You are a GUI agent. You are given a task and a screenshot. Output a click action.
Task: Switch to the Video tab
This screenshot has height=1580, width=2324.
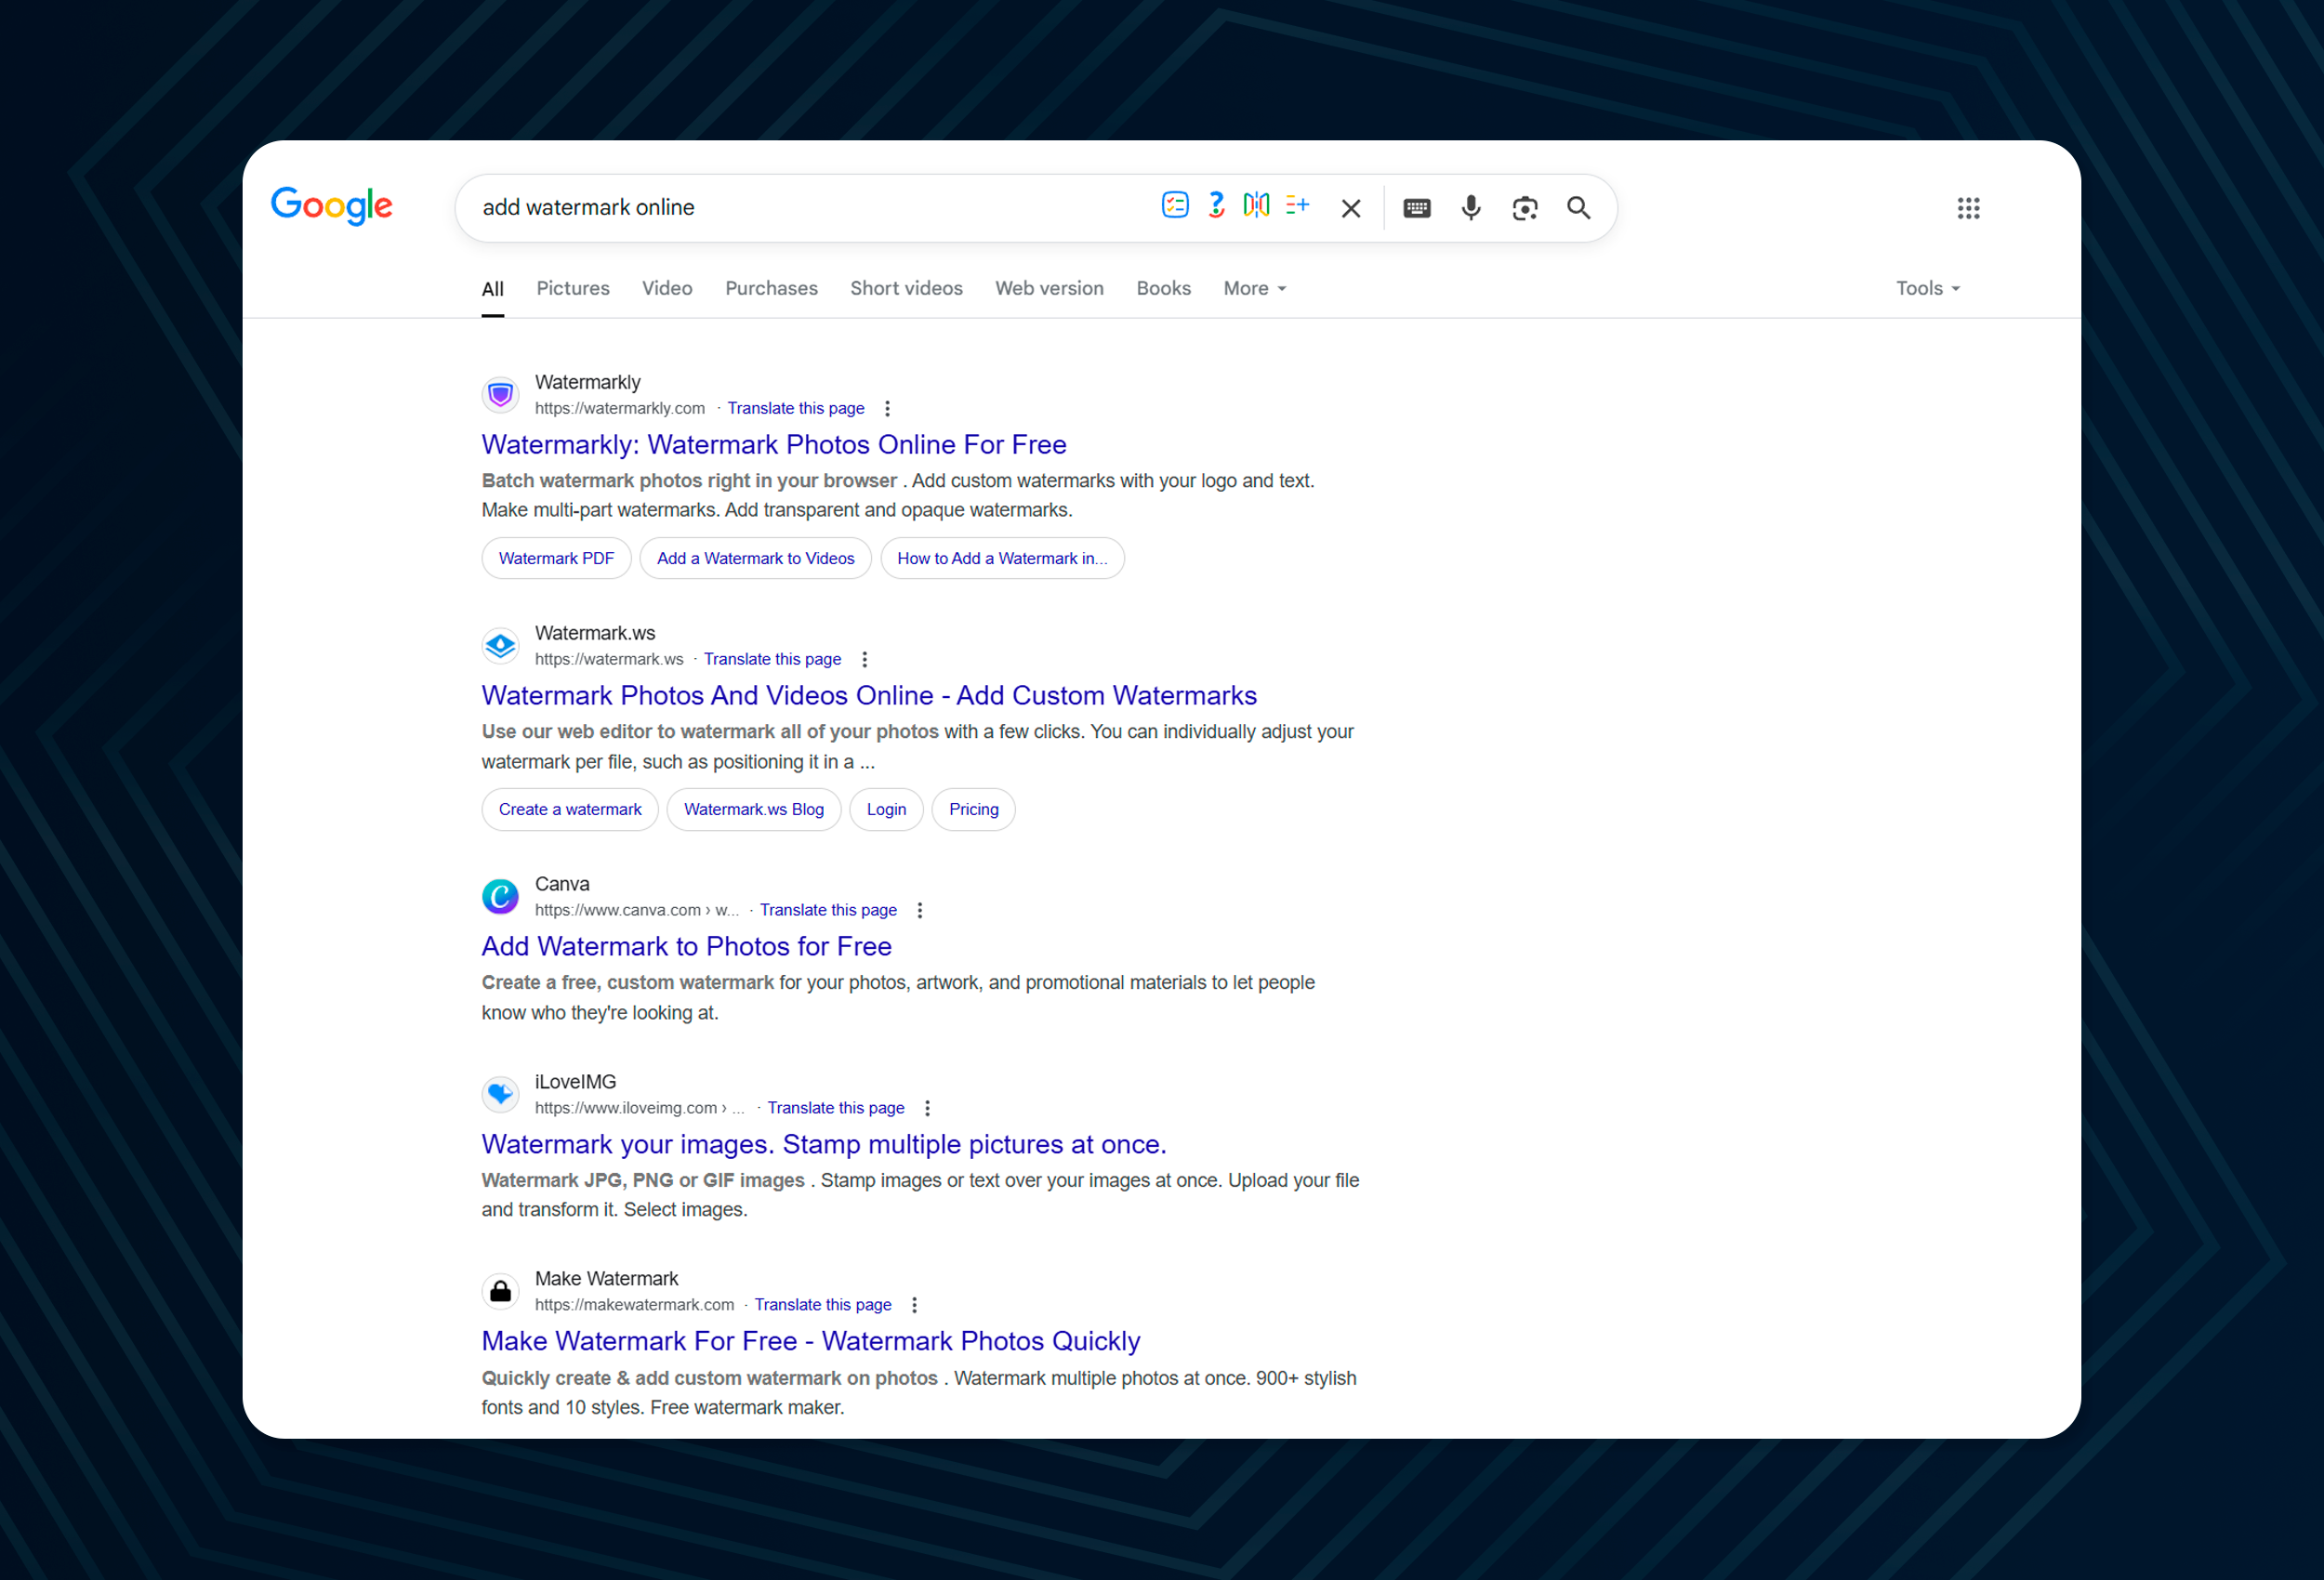pyautogui.click(x=667, y=289)
